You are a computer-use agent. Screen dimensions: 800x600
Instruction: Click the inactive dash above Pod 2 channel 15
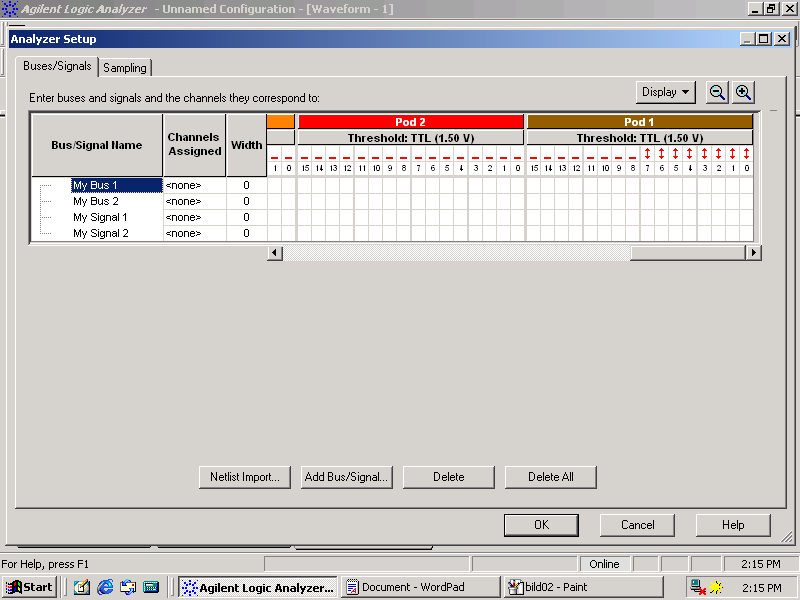point(305,157)
